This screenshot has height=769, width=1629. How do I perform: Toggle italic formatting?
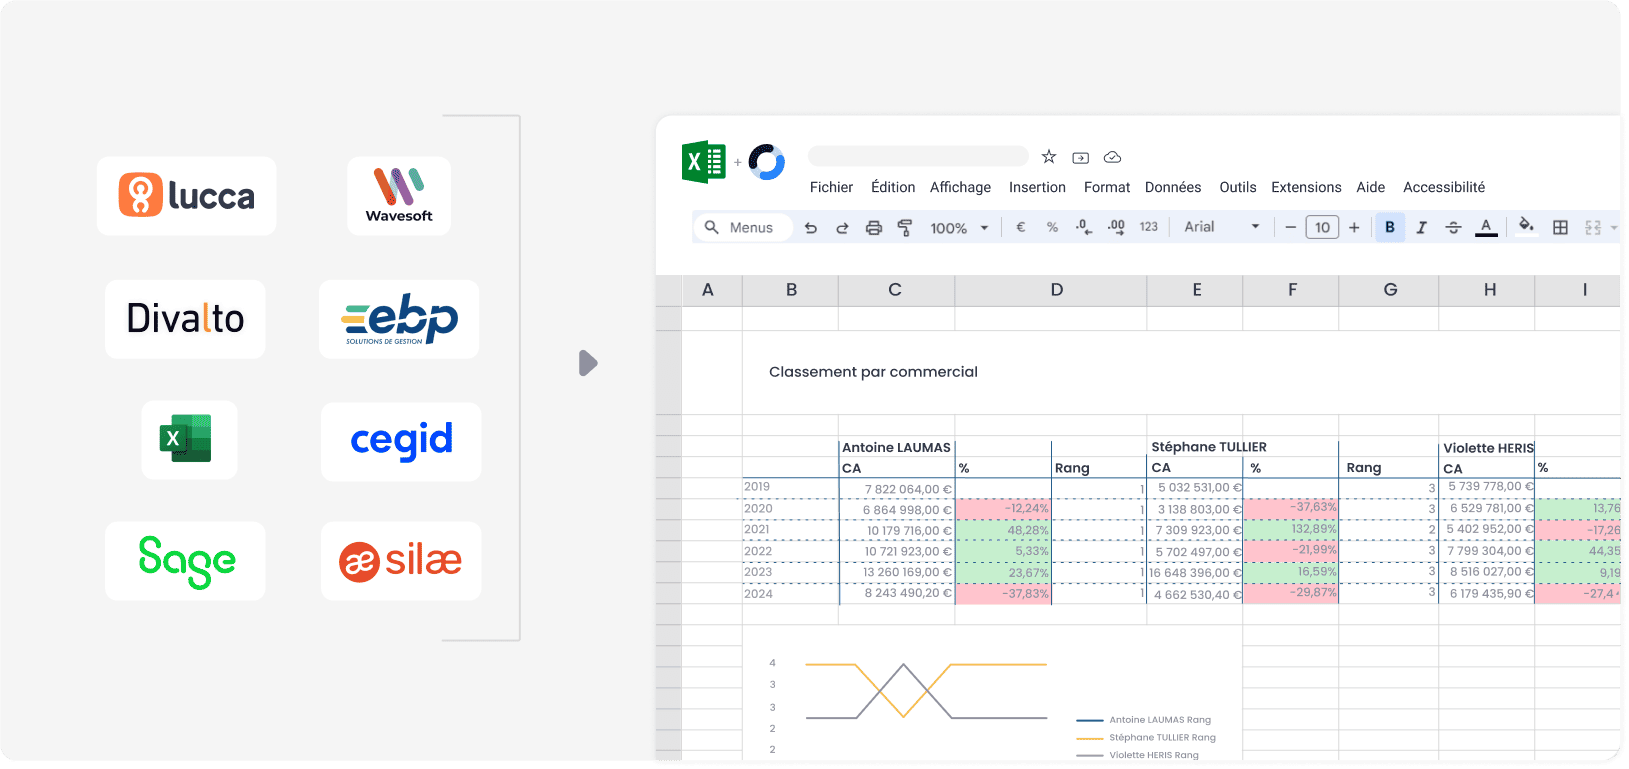(1421, 228)
